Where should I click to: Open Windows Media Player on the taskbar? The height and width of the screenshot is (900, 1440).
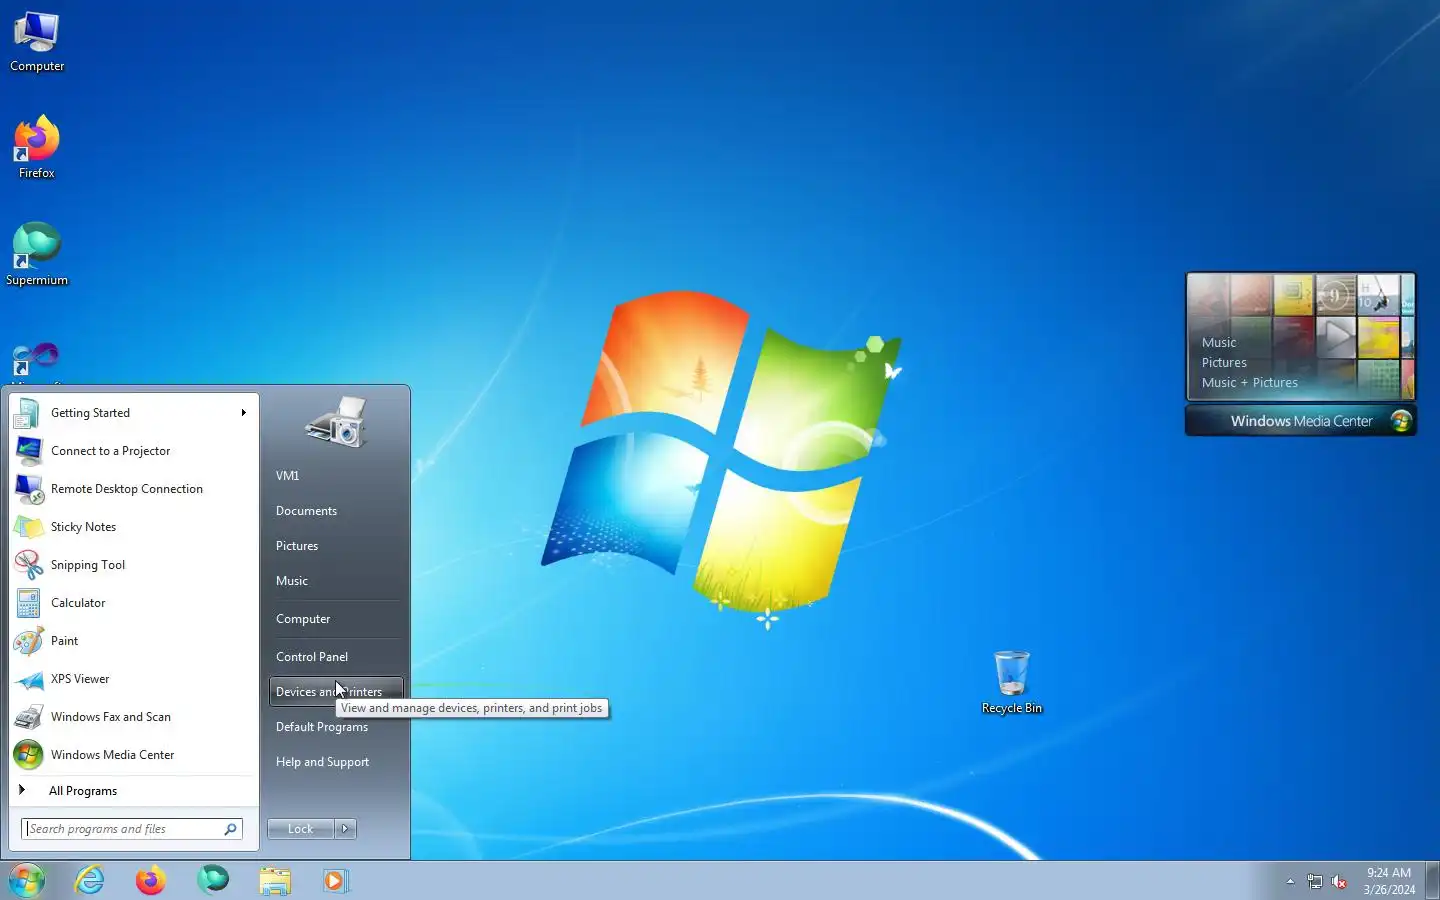(x=335, y=881)
